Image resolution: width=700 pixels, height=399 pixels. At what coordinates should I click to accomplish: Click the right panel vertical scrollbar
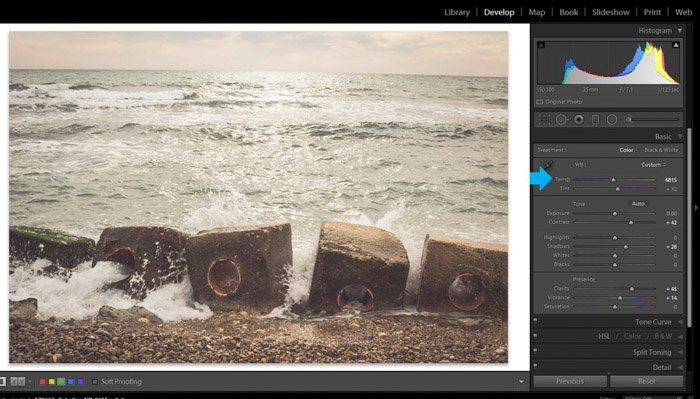(688, 227)
